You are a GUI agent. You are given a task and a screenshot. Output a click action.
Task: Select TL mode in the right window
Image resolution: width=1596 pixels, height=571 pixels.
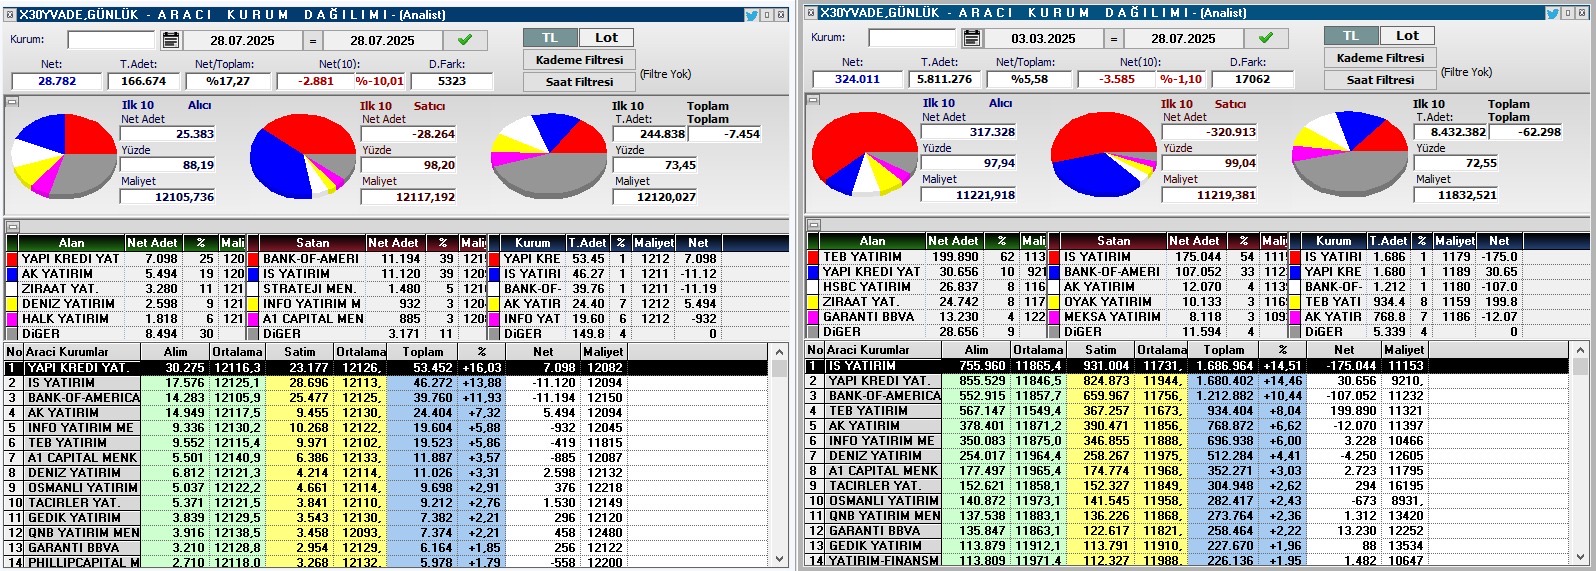click(1351, 35)
